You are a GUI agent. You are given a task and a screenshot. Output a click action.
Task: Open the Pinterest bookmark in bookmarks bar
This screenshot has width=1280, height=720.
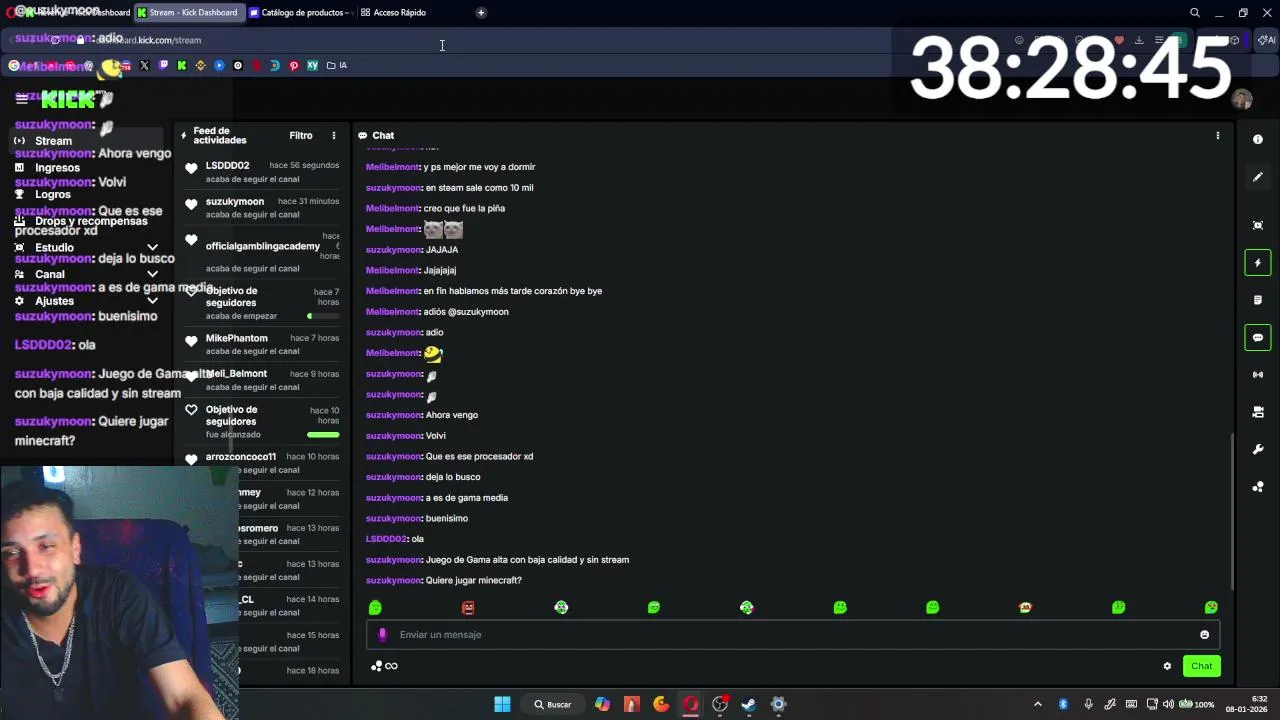[294, 65]
